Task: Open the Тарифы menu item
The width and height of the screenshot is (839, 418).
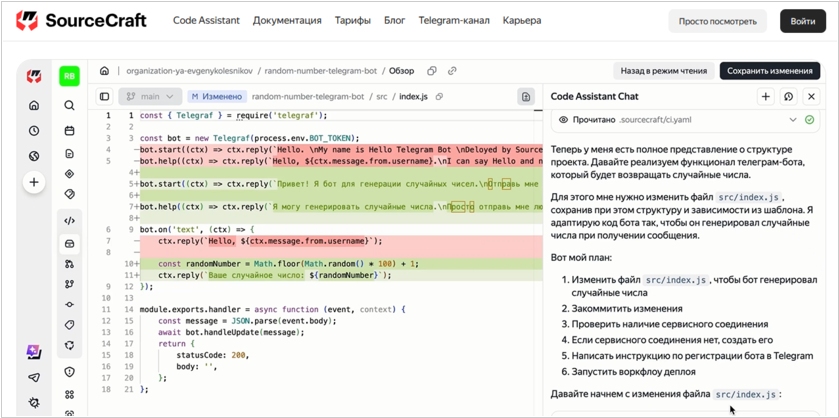Action: (352, 20)
